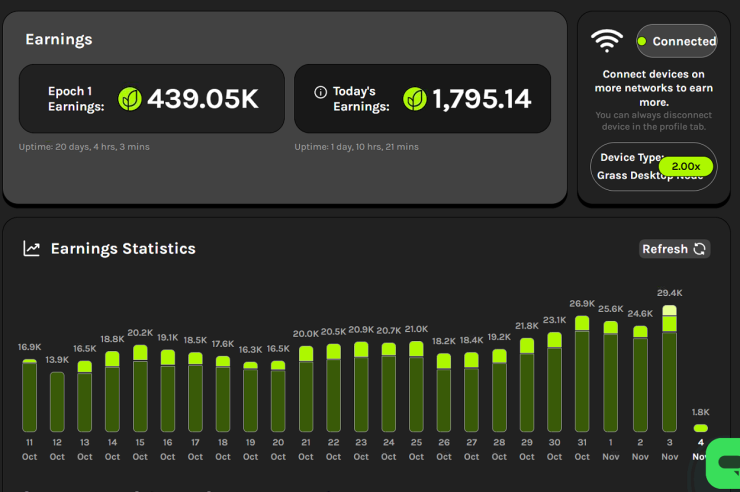The image size is (740, 492).
Task: Click the 17 Oct bar labeled 18.5K
Action: tap(195, 392)
